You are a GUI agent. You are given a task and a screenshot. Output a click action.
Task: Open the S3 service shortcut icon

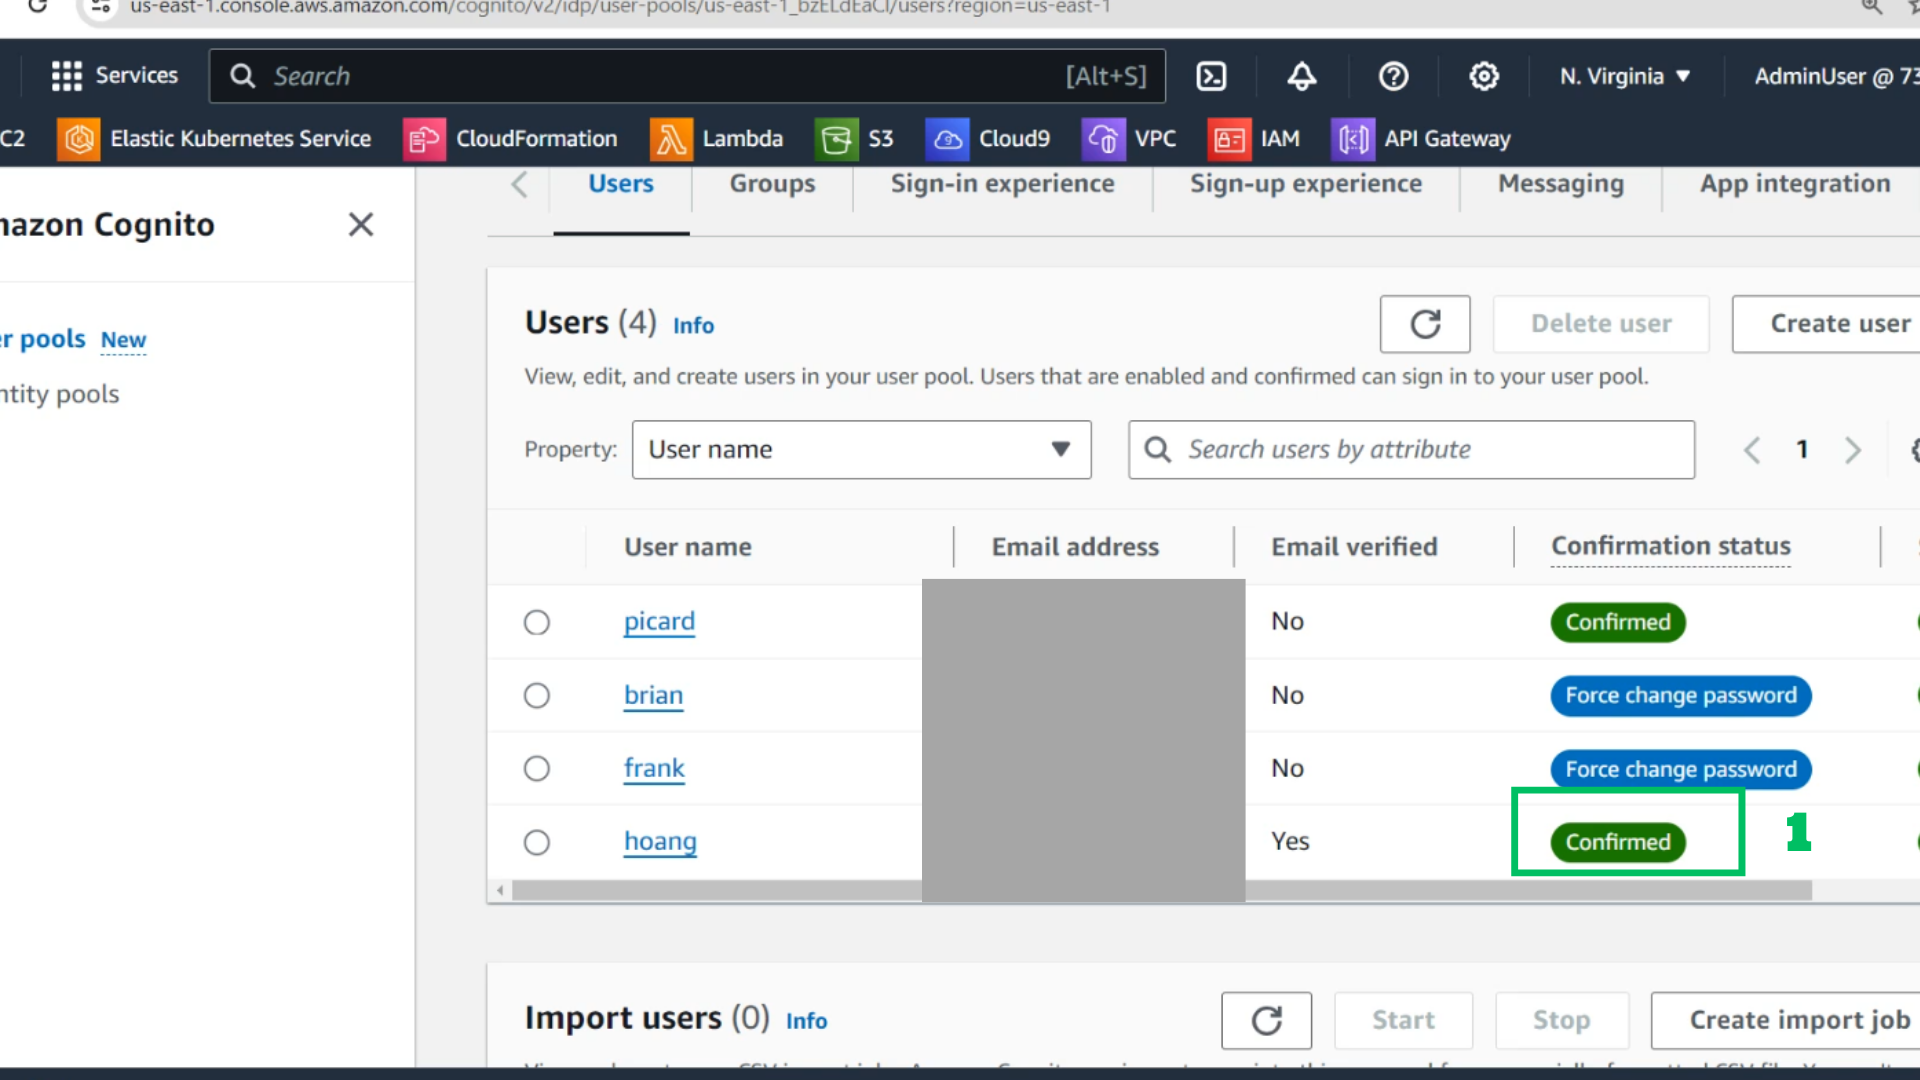tap(836, 139)
